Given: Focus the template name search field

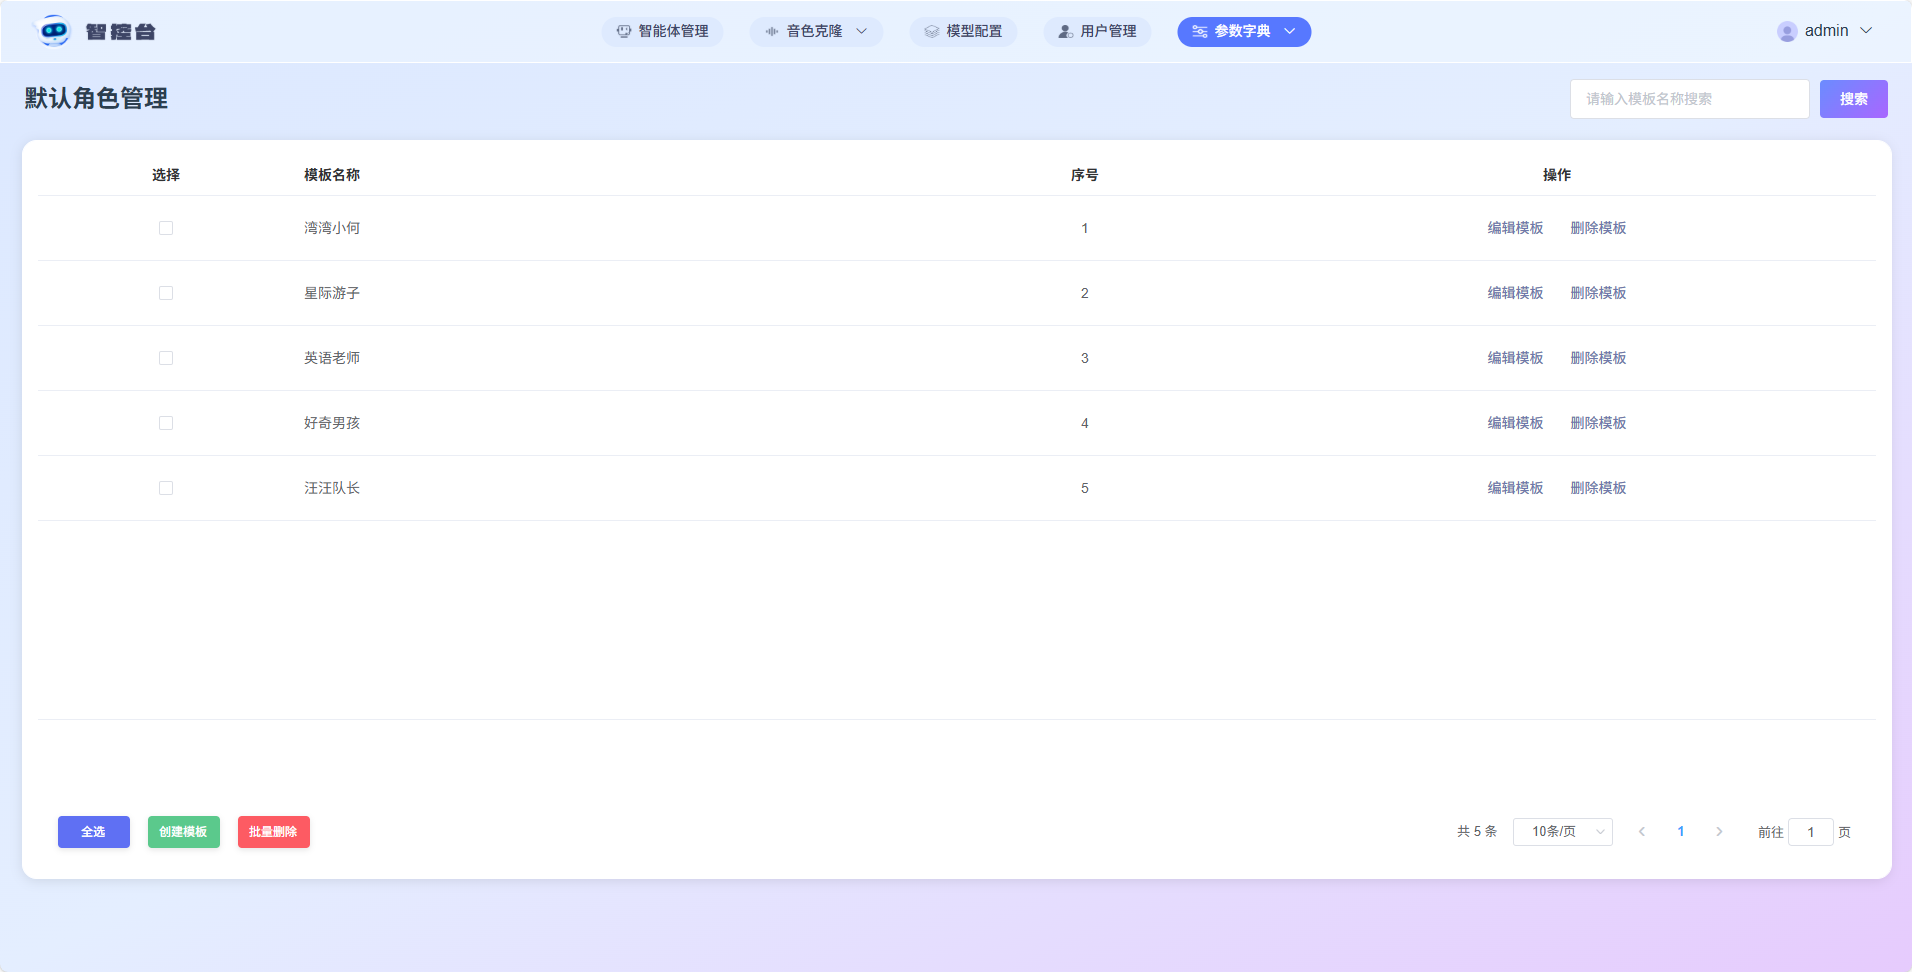Looking at the screenshot, I should coord(1689,99).
